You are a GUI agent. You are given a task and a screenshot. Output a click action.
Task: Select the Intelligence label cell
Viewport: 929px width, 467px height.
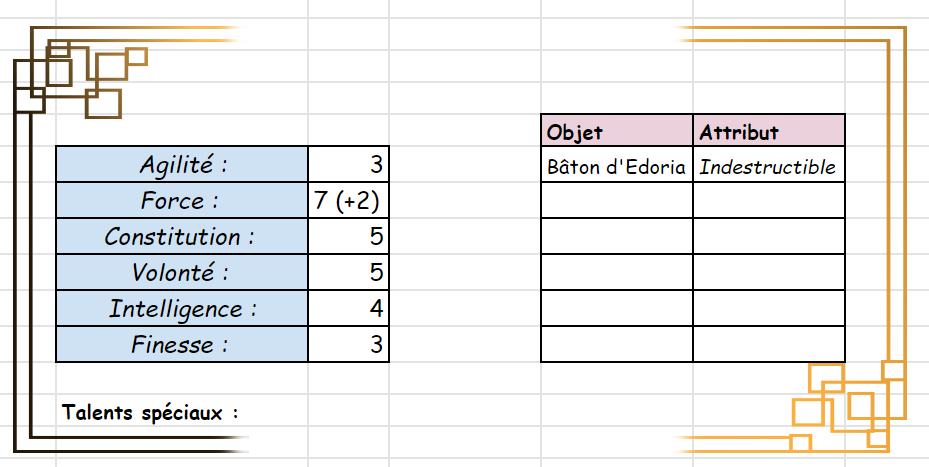click(x=182, y=308)
